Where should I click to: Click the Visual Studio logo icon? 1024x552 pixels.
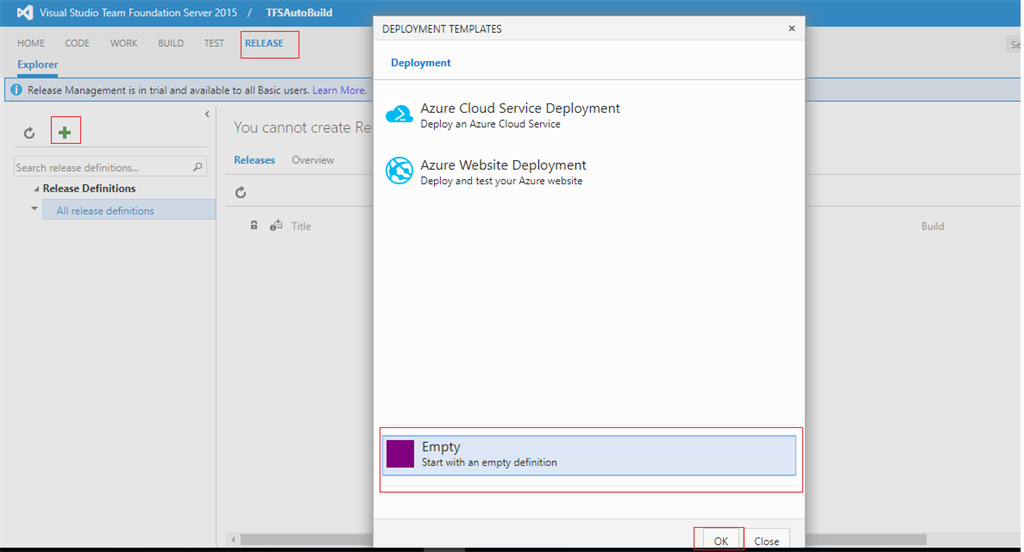click(x=24, y=13)
